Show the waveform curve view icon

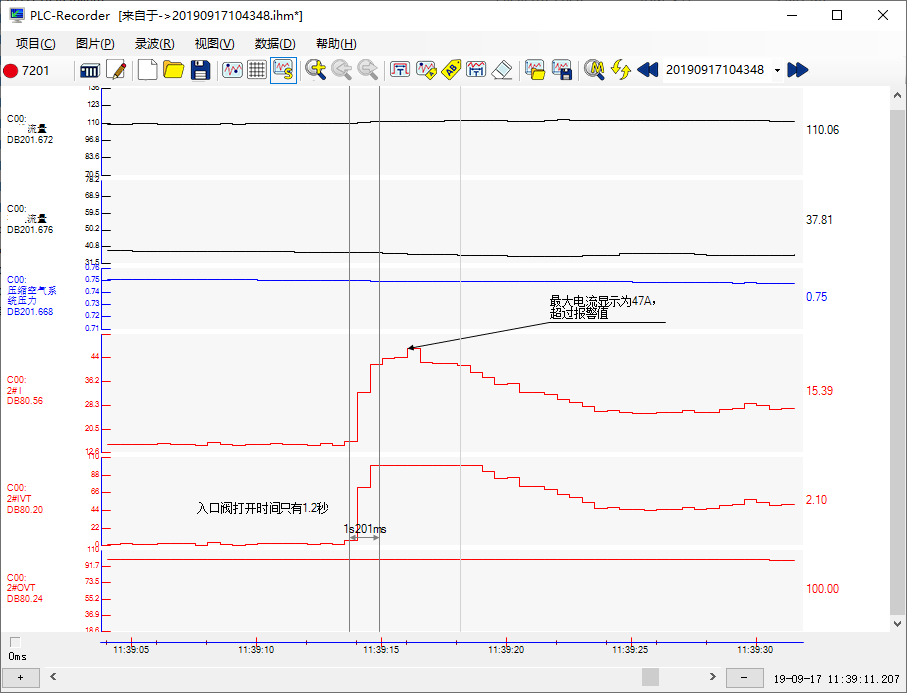(x=233, y=70)
